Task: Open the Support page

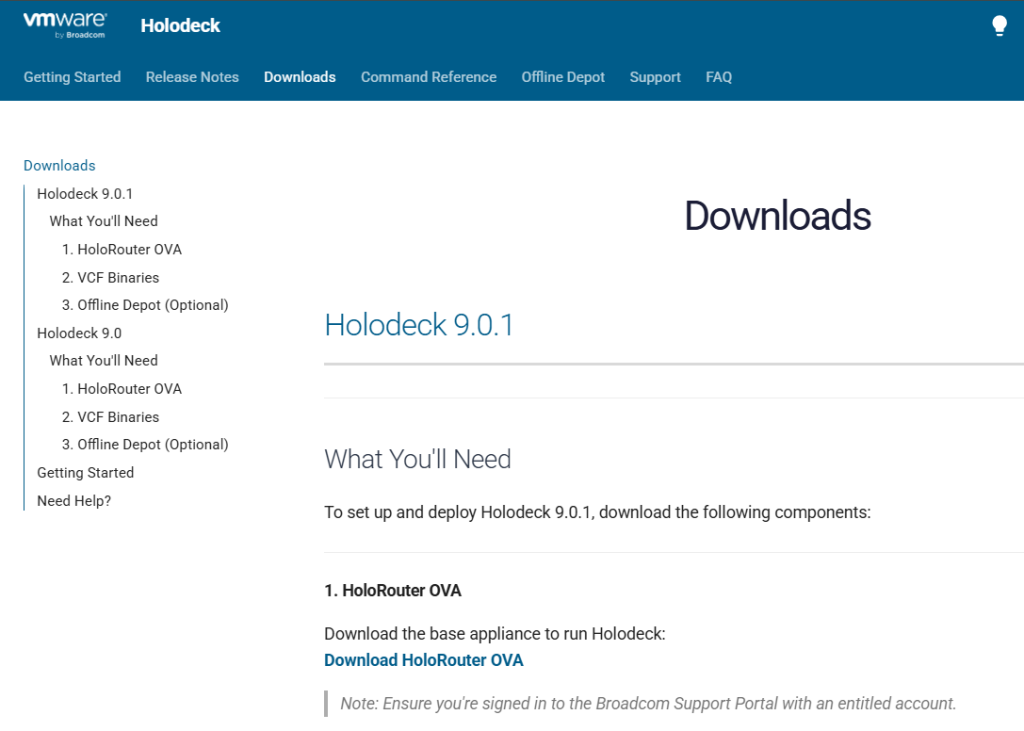Action: (x=655, y=77)
